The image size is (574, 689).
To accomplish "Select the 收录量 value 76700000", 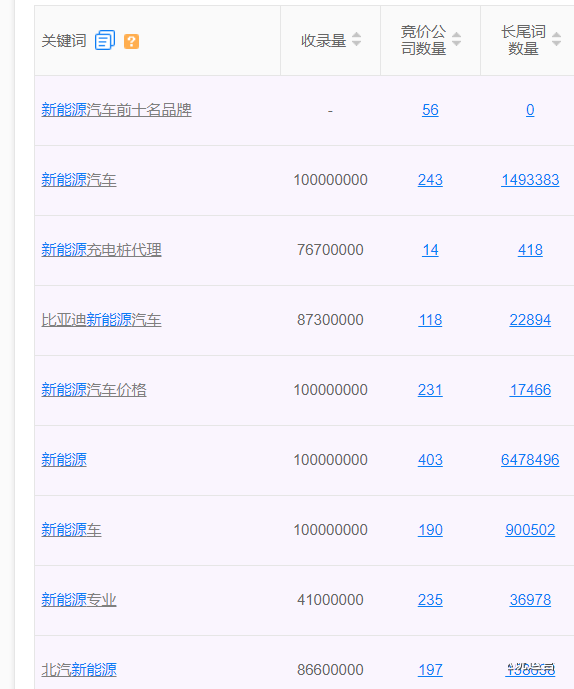I will pyautogui.click(x=330, y=250).
